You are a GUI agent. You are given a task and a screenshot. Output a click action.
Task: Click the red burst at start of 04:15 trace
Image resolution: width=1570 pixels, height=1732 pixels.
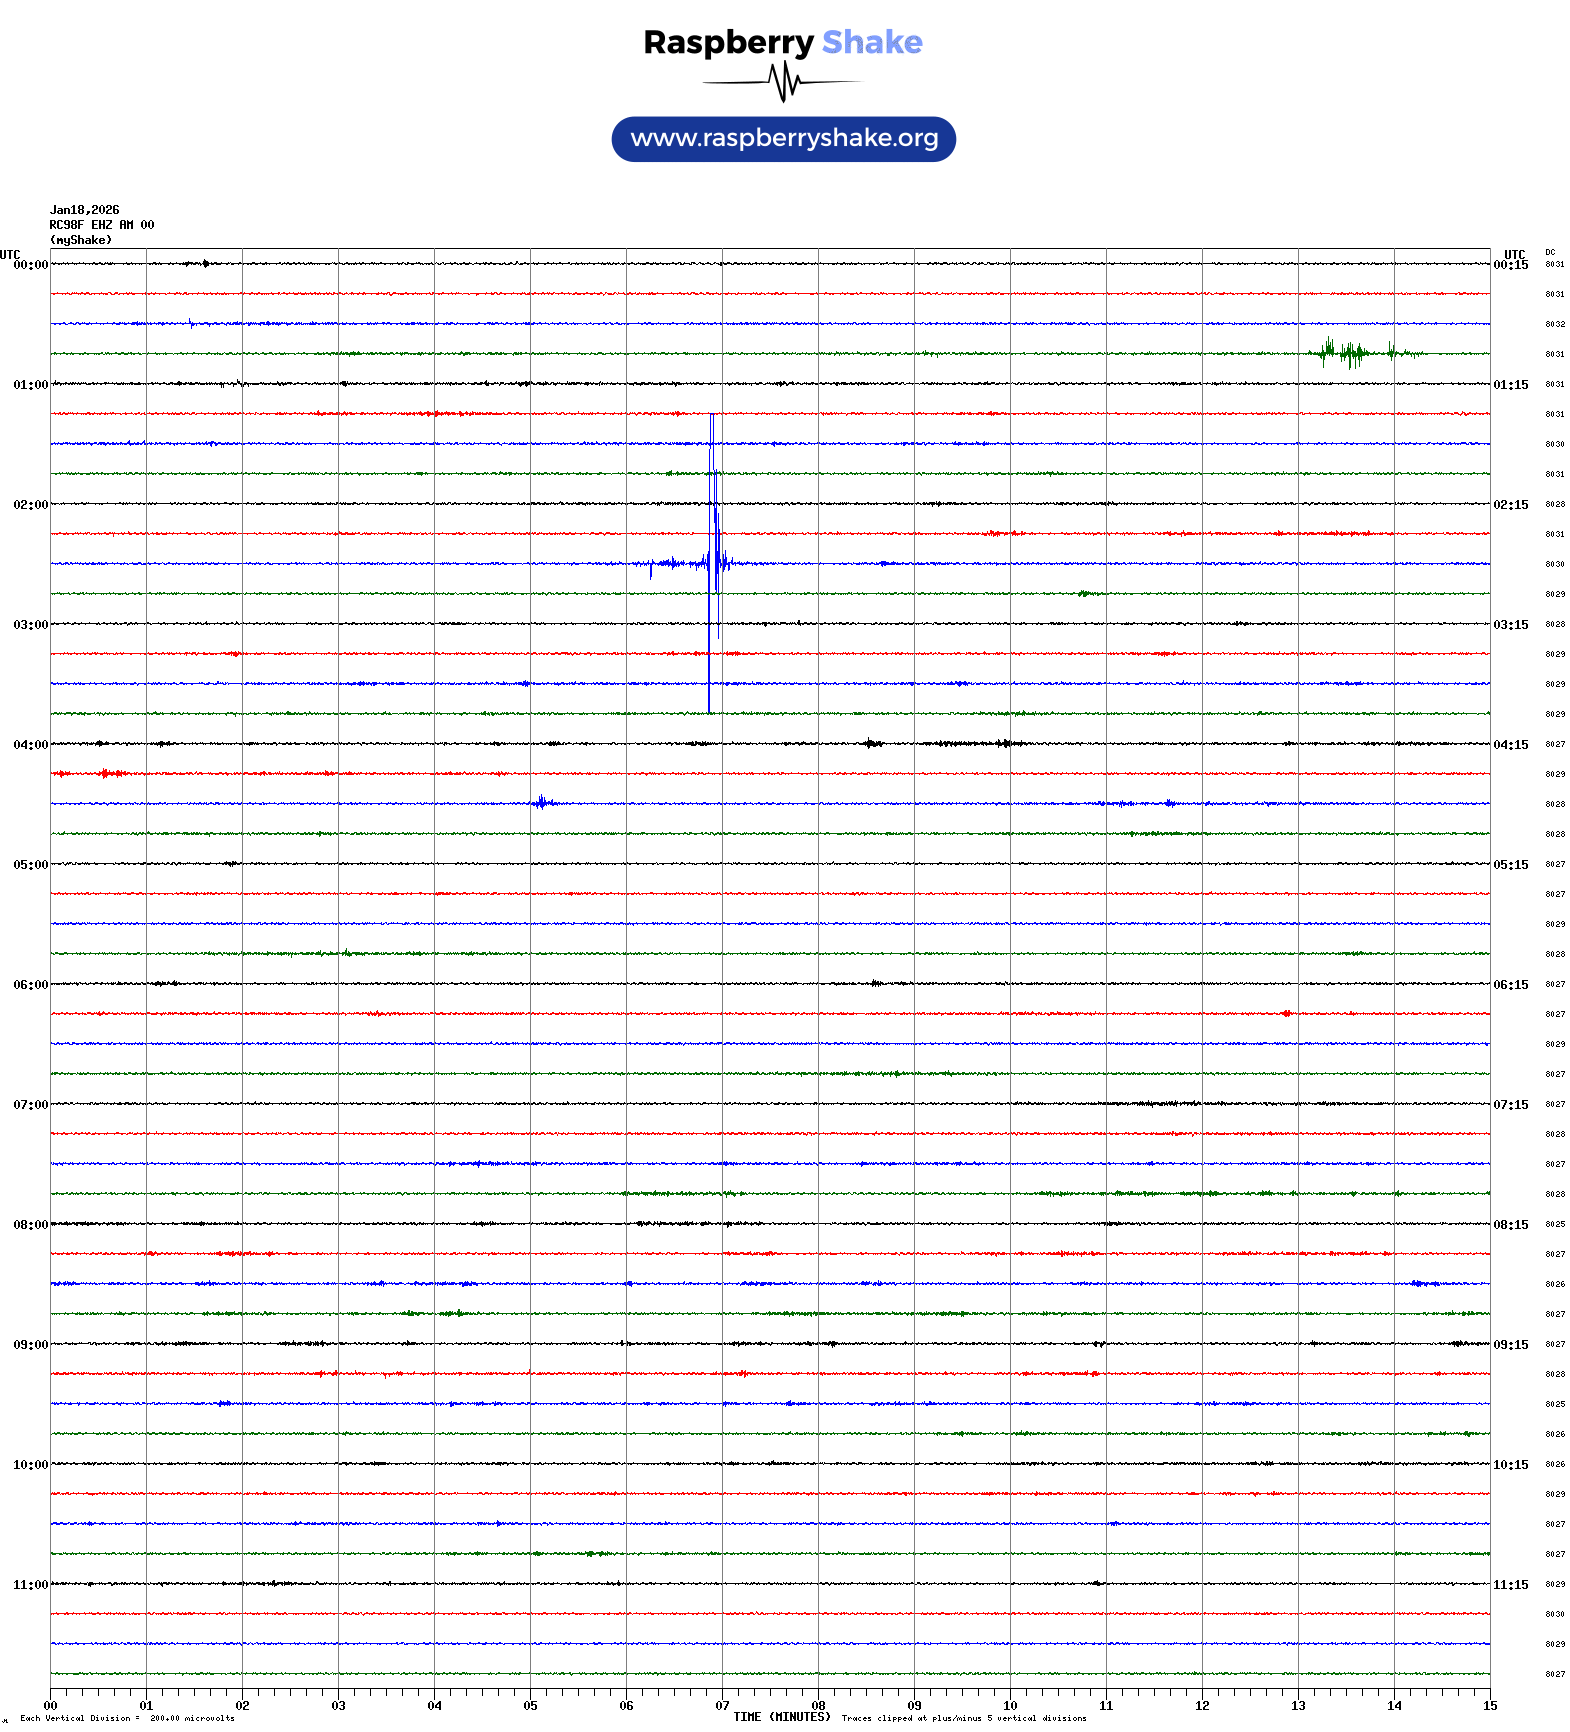tap(108, 773)
